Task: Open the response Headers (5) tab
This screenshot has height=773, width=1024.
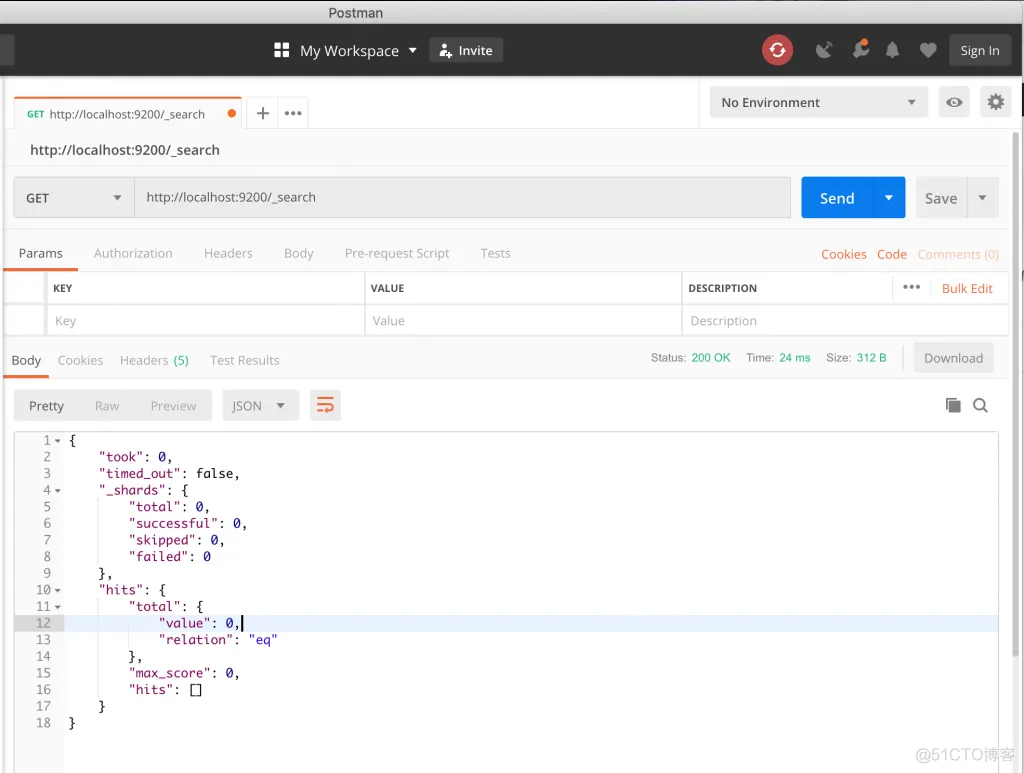Action: click(154, 360)
